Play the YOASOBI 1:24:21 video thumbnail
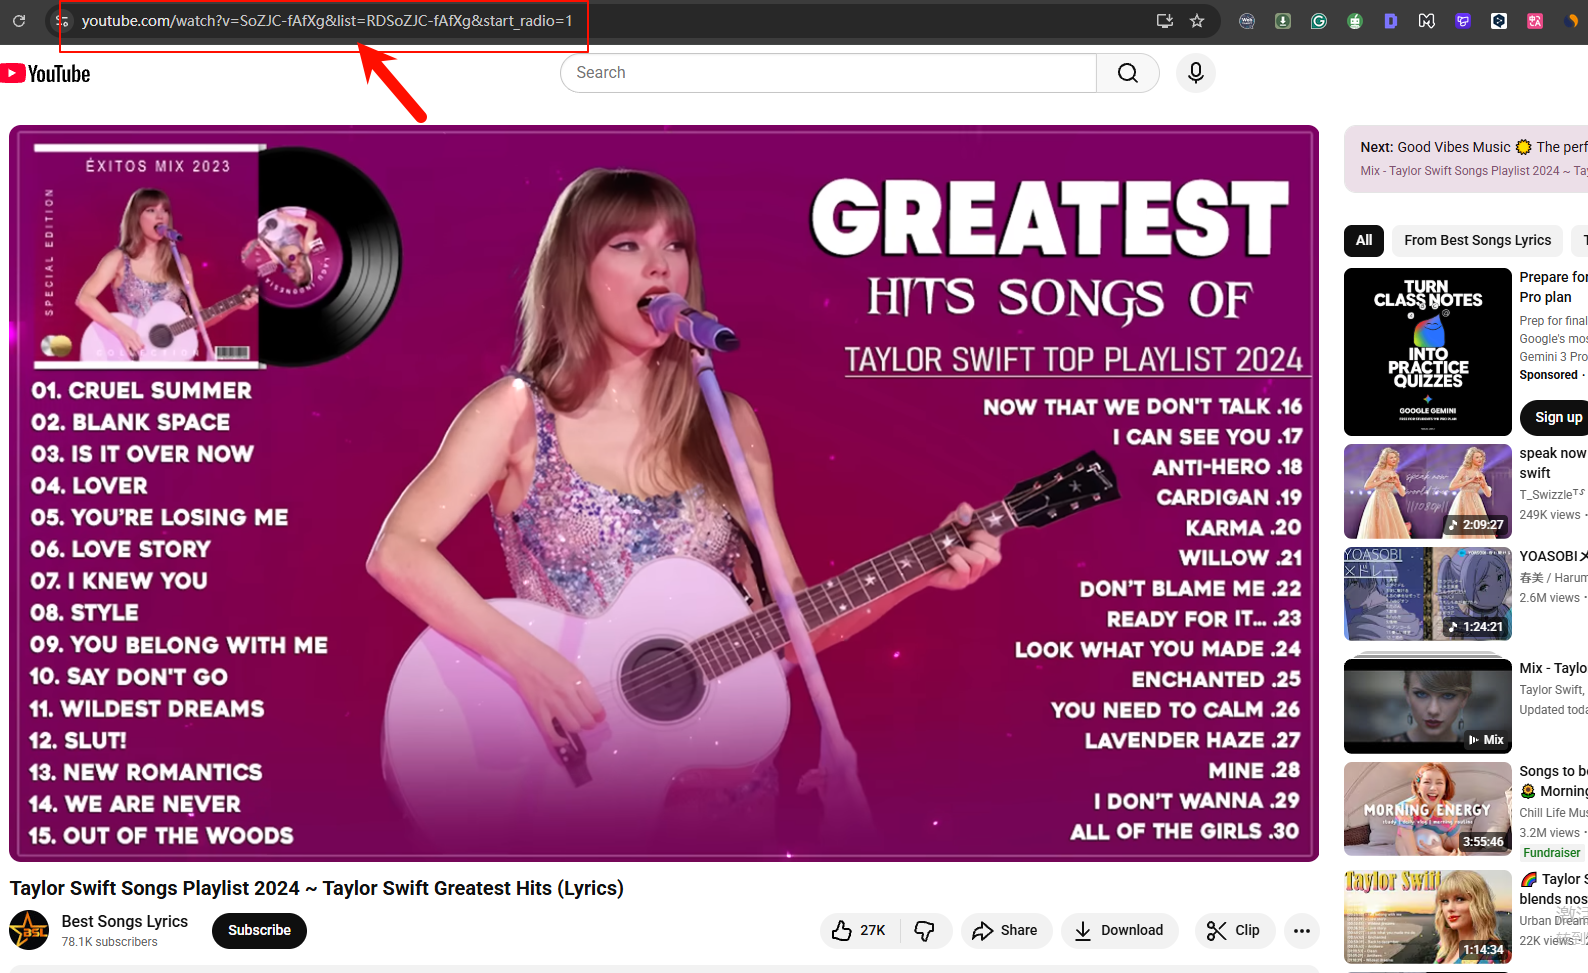The width and height of the screenshot is (1588, 973). click(x=1427, y=594)
